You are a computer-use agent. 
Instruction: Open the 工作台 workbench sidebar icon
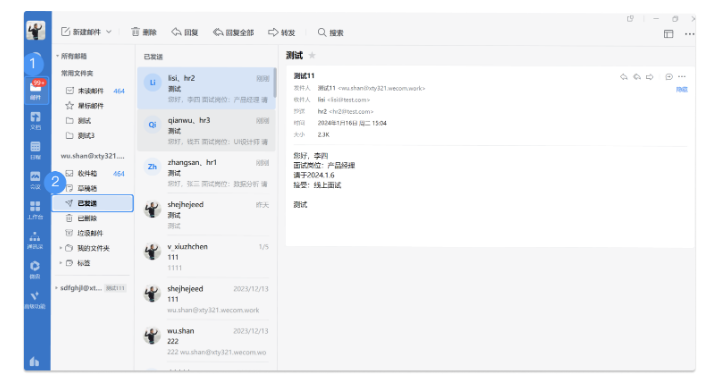pyautogui.click(x=35, y=210)
